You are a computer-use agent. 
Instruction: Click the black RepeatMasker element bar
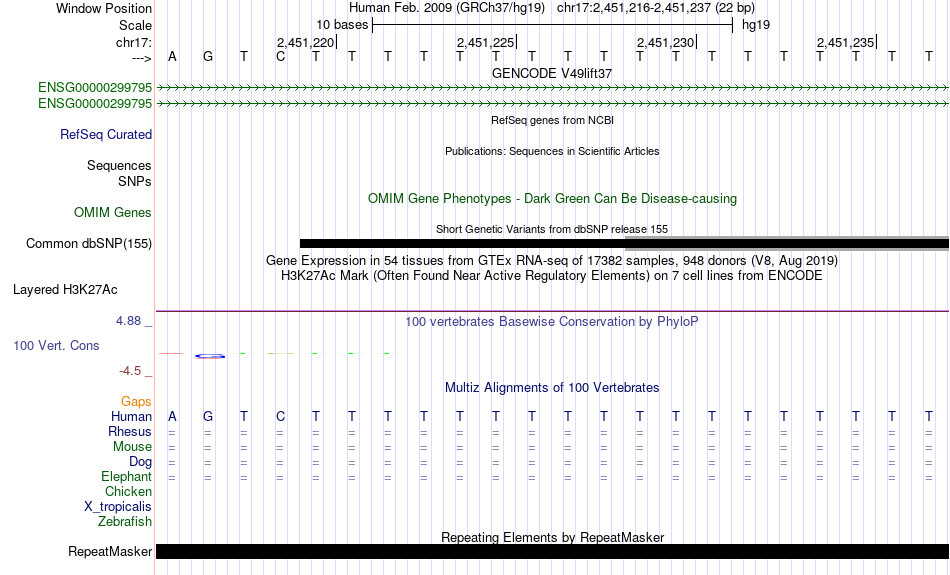click(553, 551)
